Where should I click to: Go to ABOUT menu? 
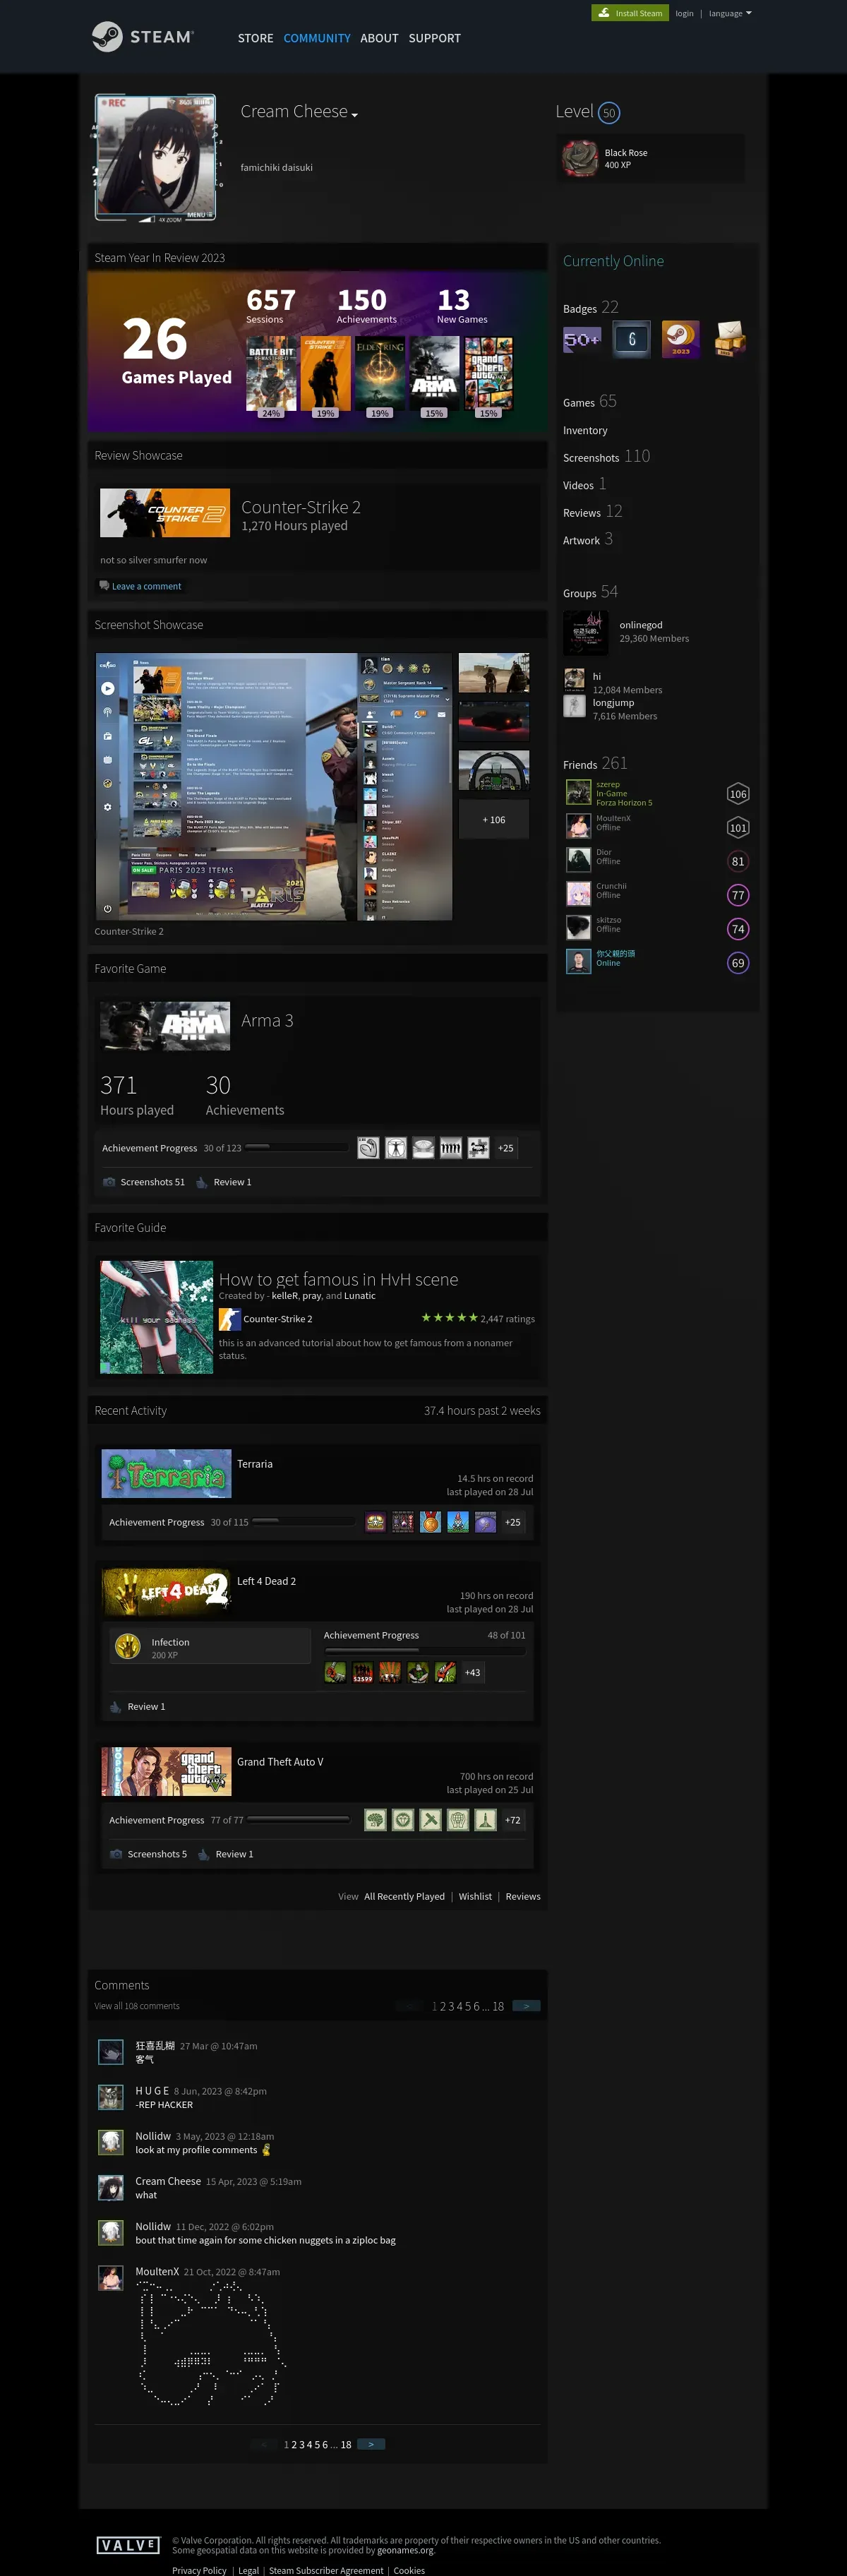pyautogui.click(x=379, y=38)
